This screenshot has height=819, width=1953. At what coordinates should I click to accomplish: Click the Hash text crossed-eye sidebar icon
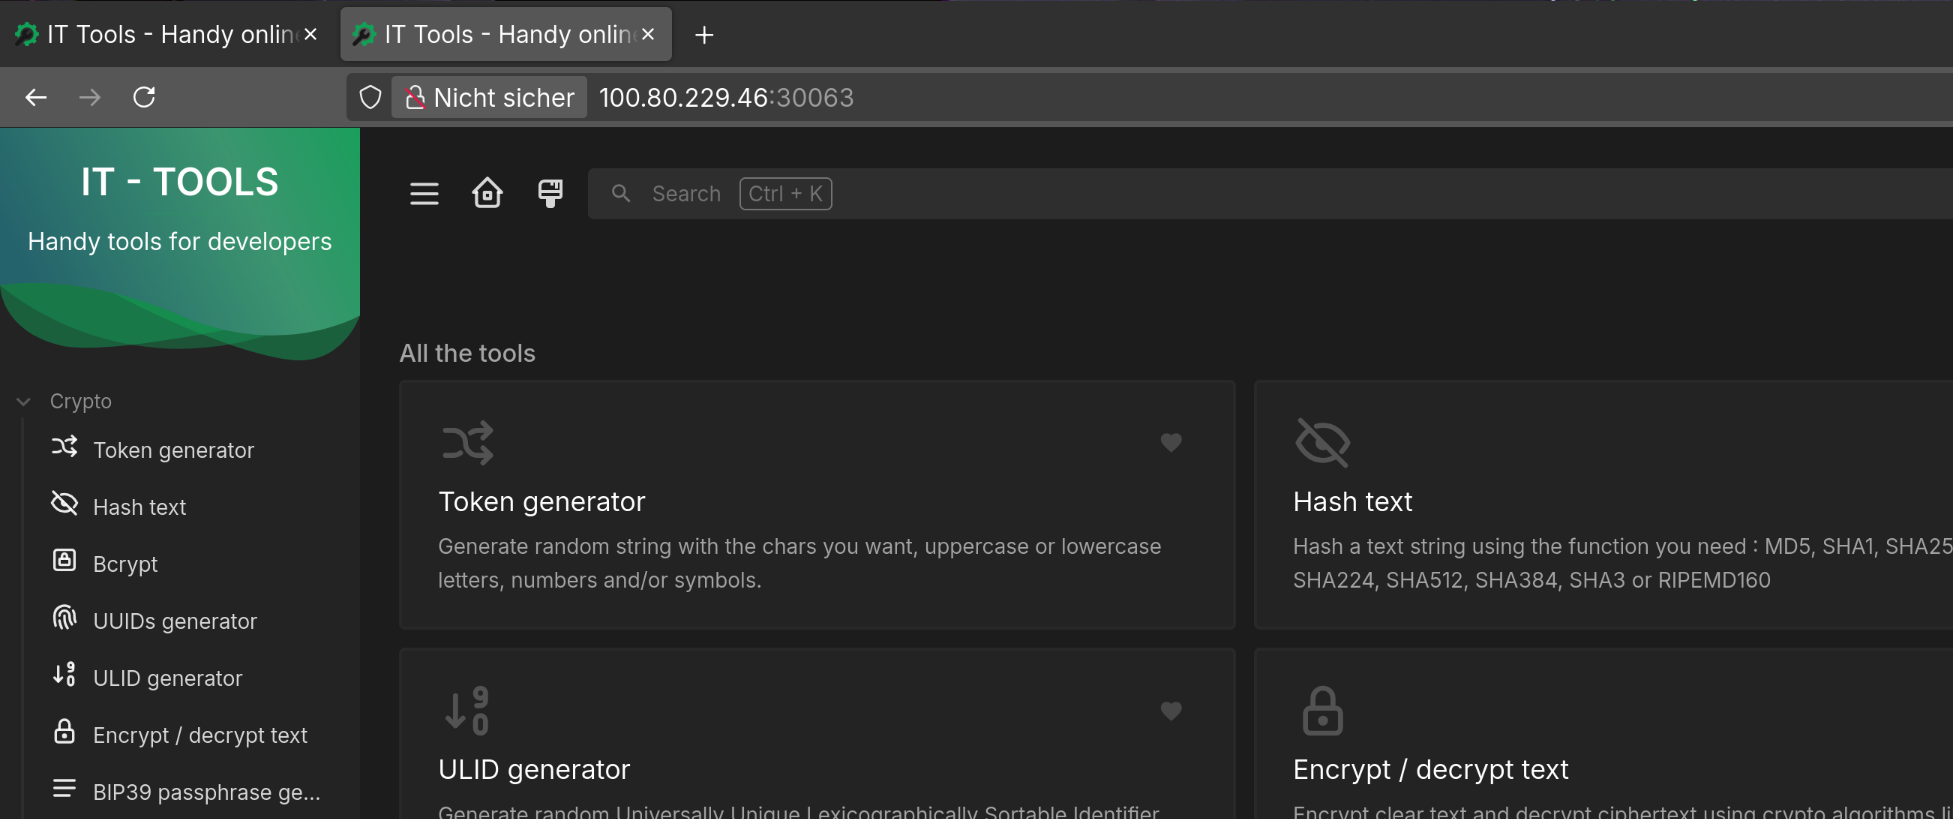click(65, 504)
